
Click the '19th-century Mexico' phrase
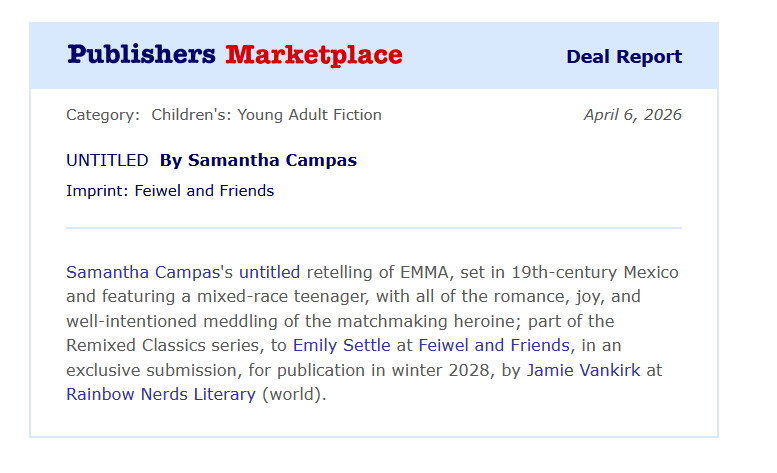(594, 272)
